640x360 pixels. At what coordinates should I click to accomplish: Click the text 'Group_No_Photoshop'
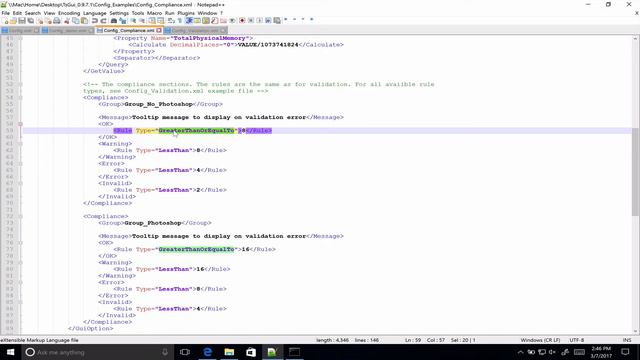point(158,104)
